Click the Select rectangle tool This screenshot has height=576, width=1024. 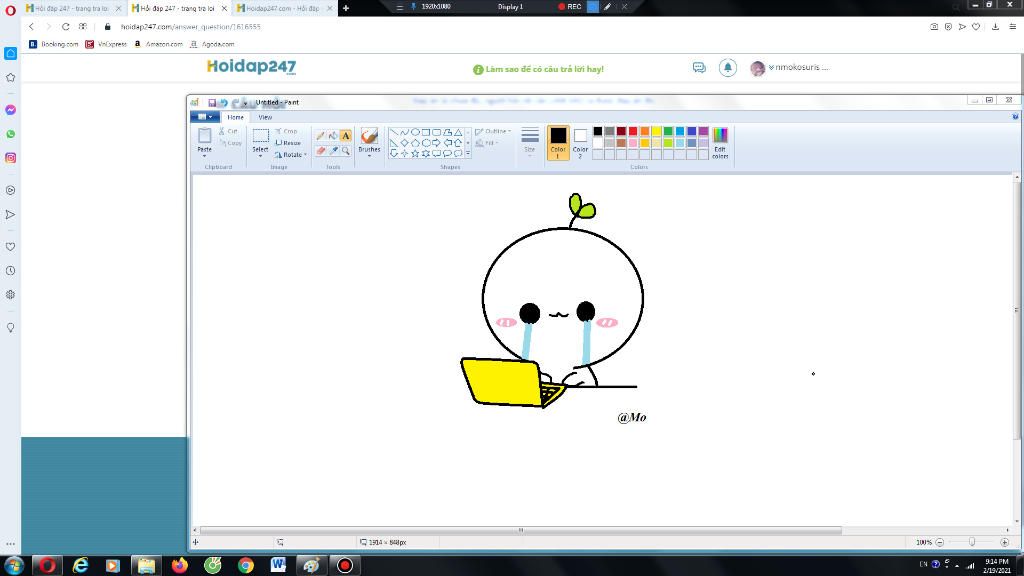click(261, 136)
